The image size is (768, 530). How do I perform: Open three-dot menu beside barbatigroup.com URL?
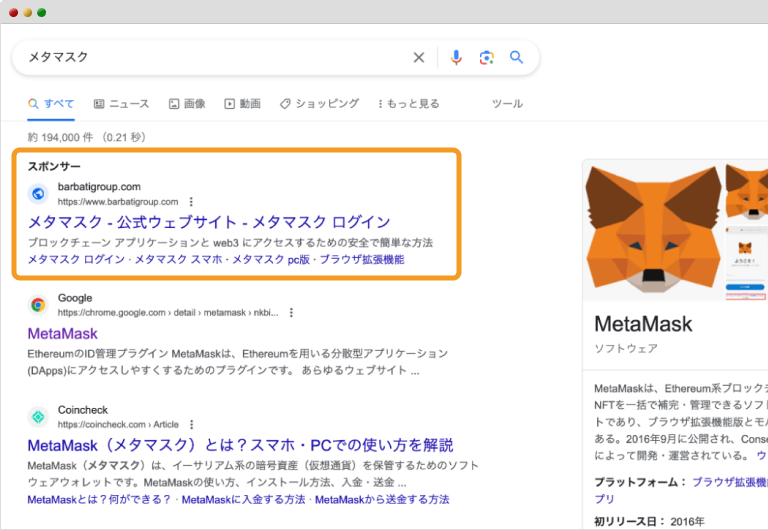[191, 202]
